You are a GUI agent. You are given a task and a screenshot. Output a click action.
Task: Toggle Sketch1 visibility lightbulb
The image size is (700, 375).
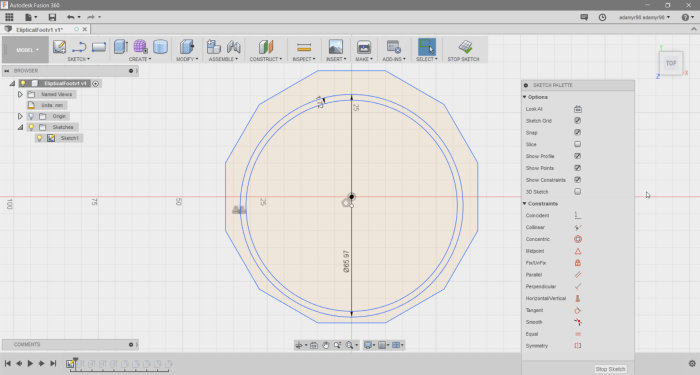tap(39, 138)
